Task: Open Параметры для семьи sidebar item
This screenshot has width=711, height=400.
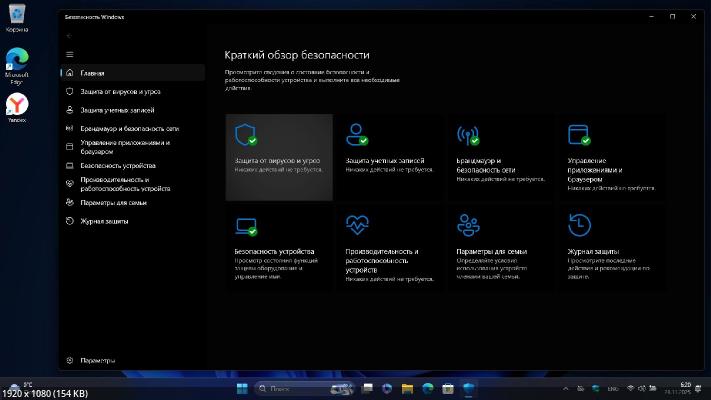Action: pos(115,202)
